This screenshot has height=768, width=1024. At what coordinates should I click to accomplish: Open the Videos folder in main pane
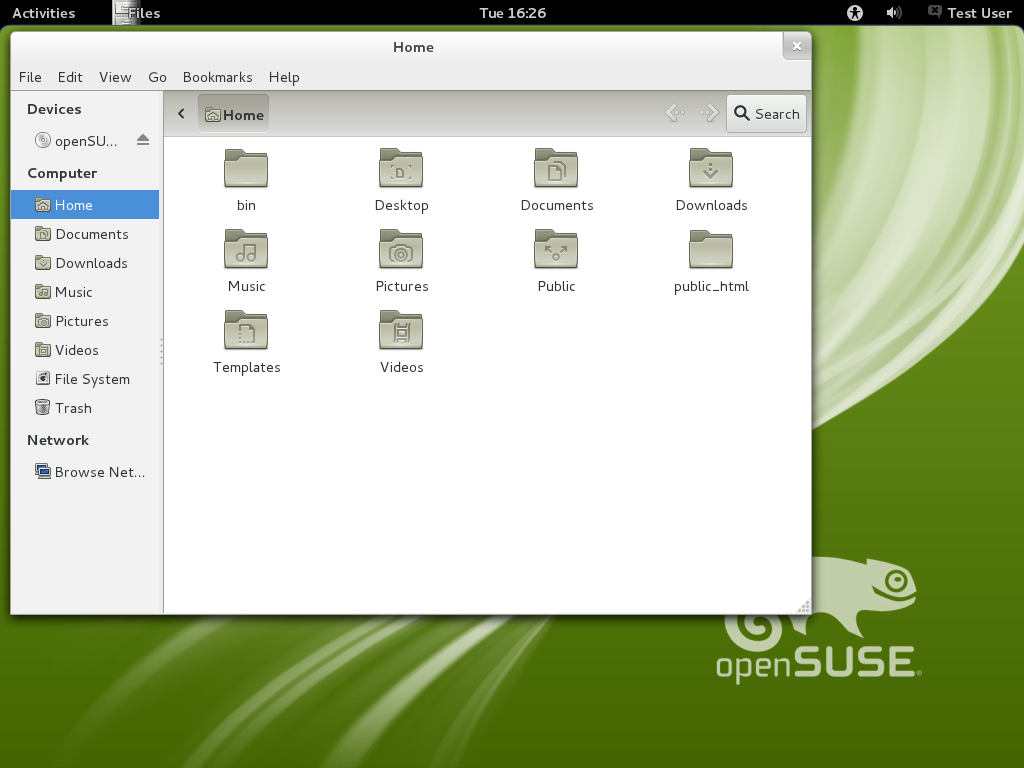(x=401, y=331)
